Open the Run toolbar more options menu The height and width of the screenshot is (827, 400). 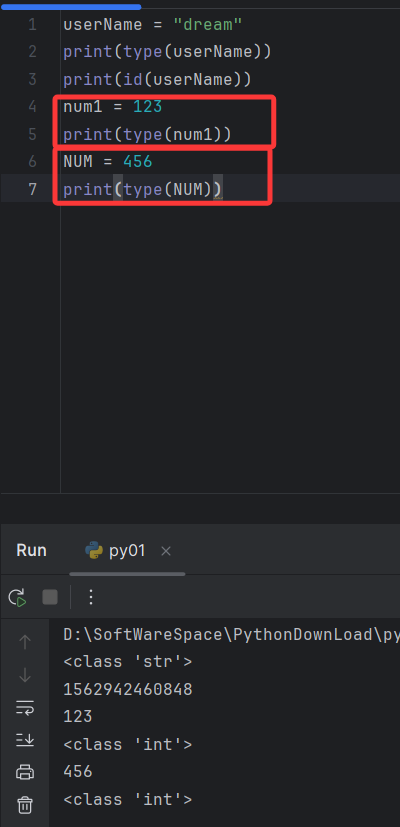(x=91, y=597)
